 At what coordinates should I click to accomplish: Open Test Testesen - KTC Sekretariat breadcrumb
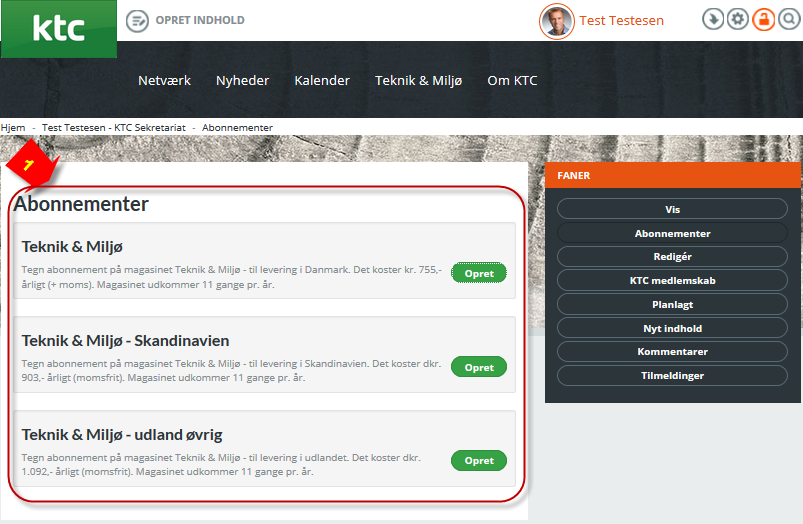(114, 128)
